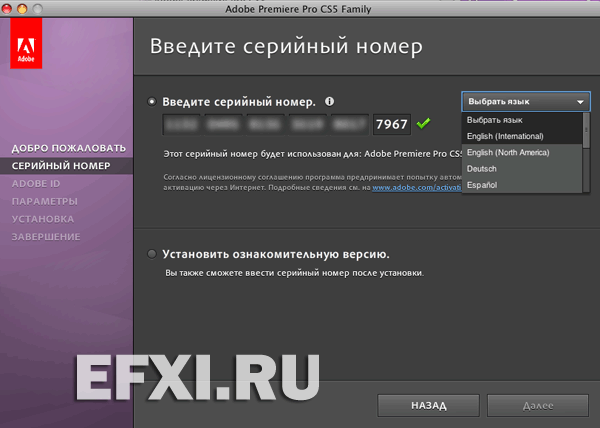600x428 pixels.
Task: Click the fifth blurred serial number field
Action: (x=350, y=124)
